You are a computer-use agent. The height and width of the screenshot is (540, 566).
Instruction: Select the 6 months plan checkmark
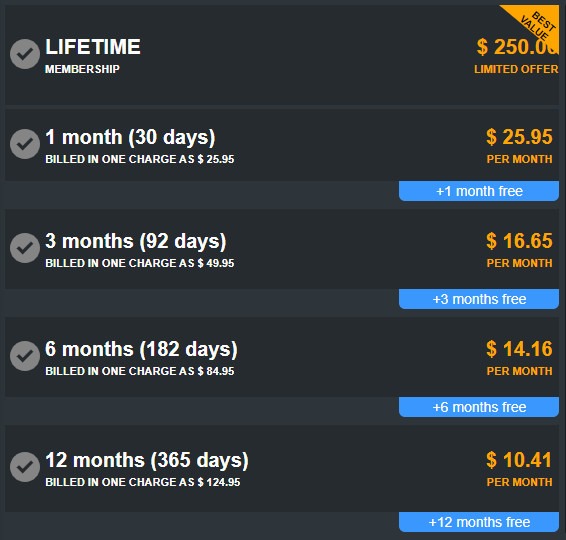[25, 356]
